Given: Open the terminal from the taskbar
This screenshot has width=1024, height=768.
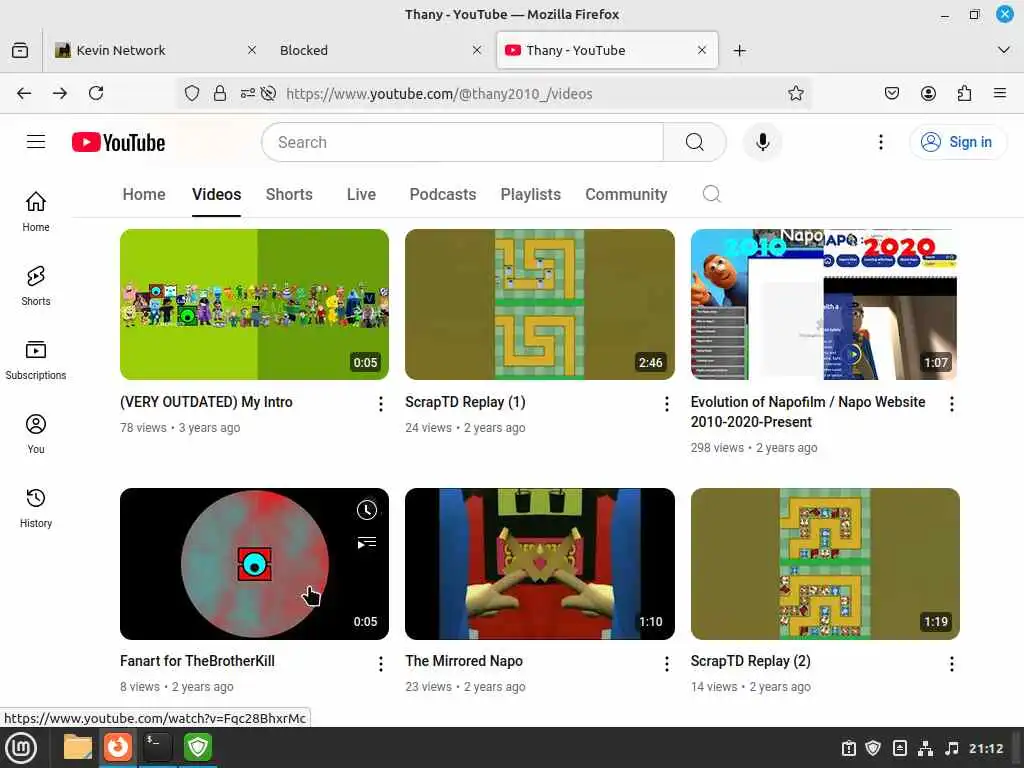Looking at the screenshot, I should (x=157, y=747).
